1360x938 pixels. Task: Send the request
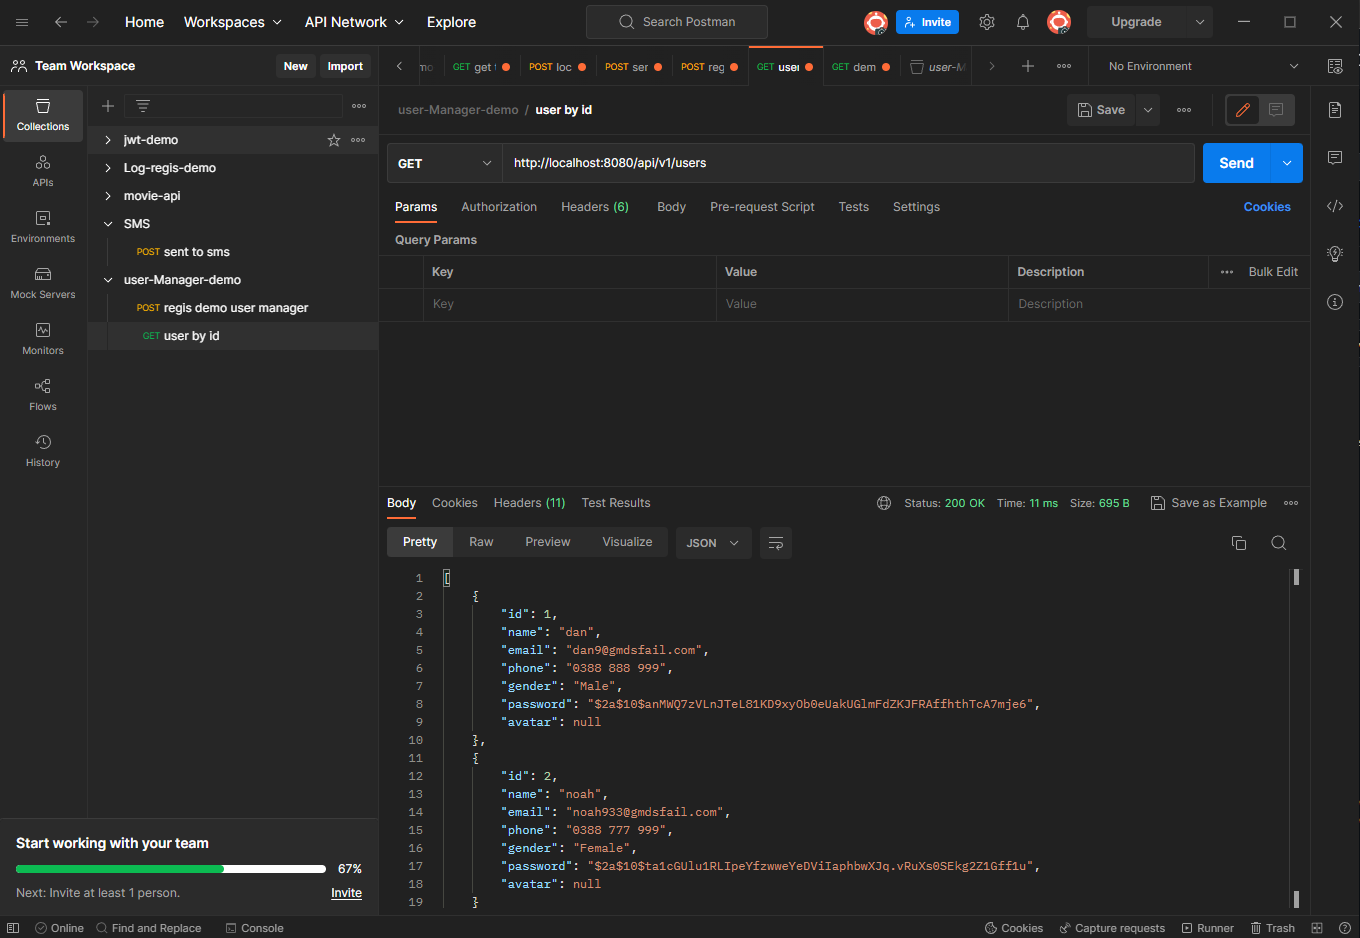point(1236,162)
